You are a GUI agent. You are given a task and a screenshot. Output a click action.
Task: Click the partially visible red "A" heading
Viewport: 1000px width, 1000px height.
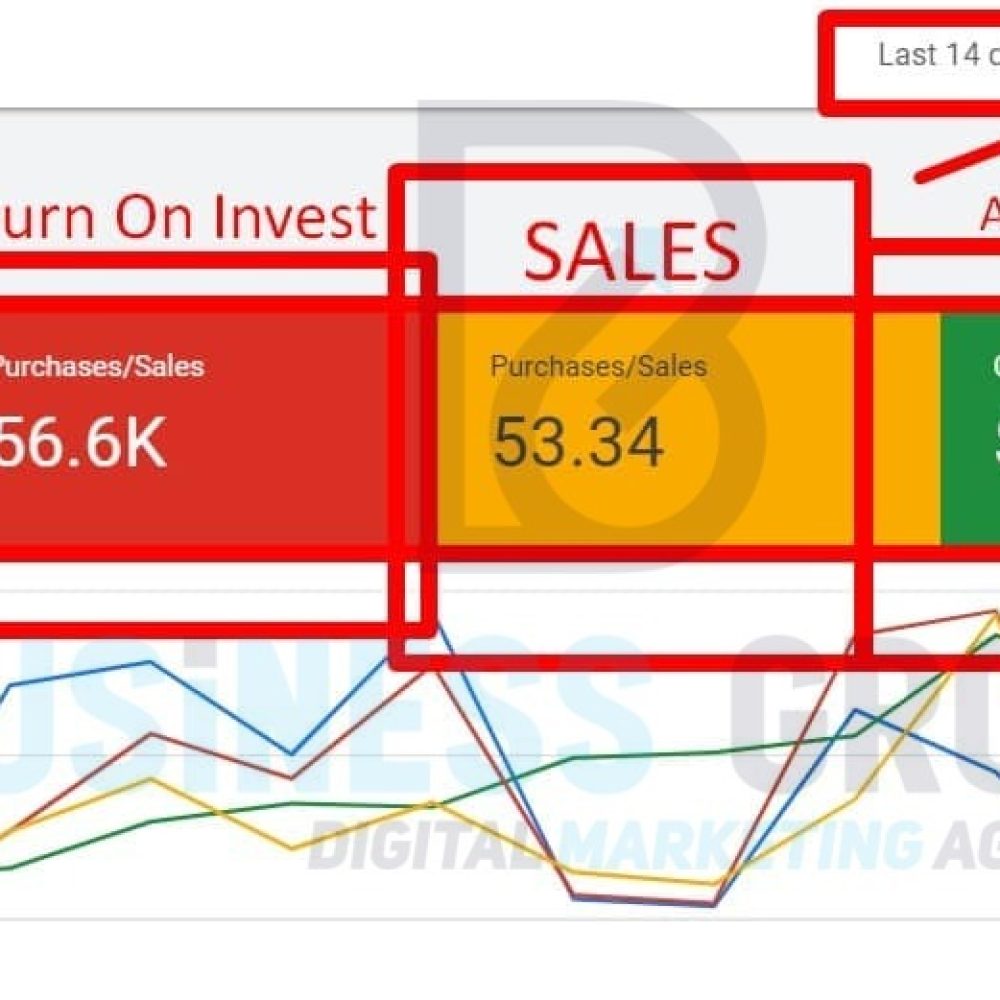(990, 216)
